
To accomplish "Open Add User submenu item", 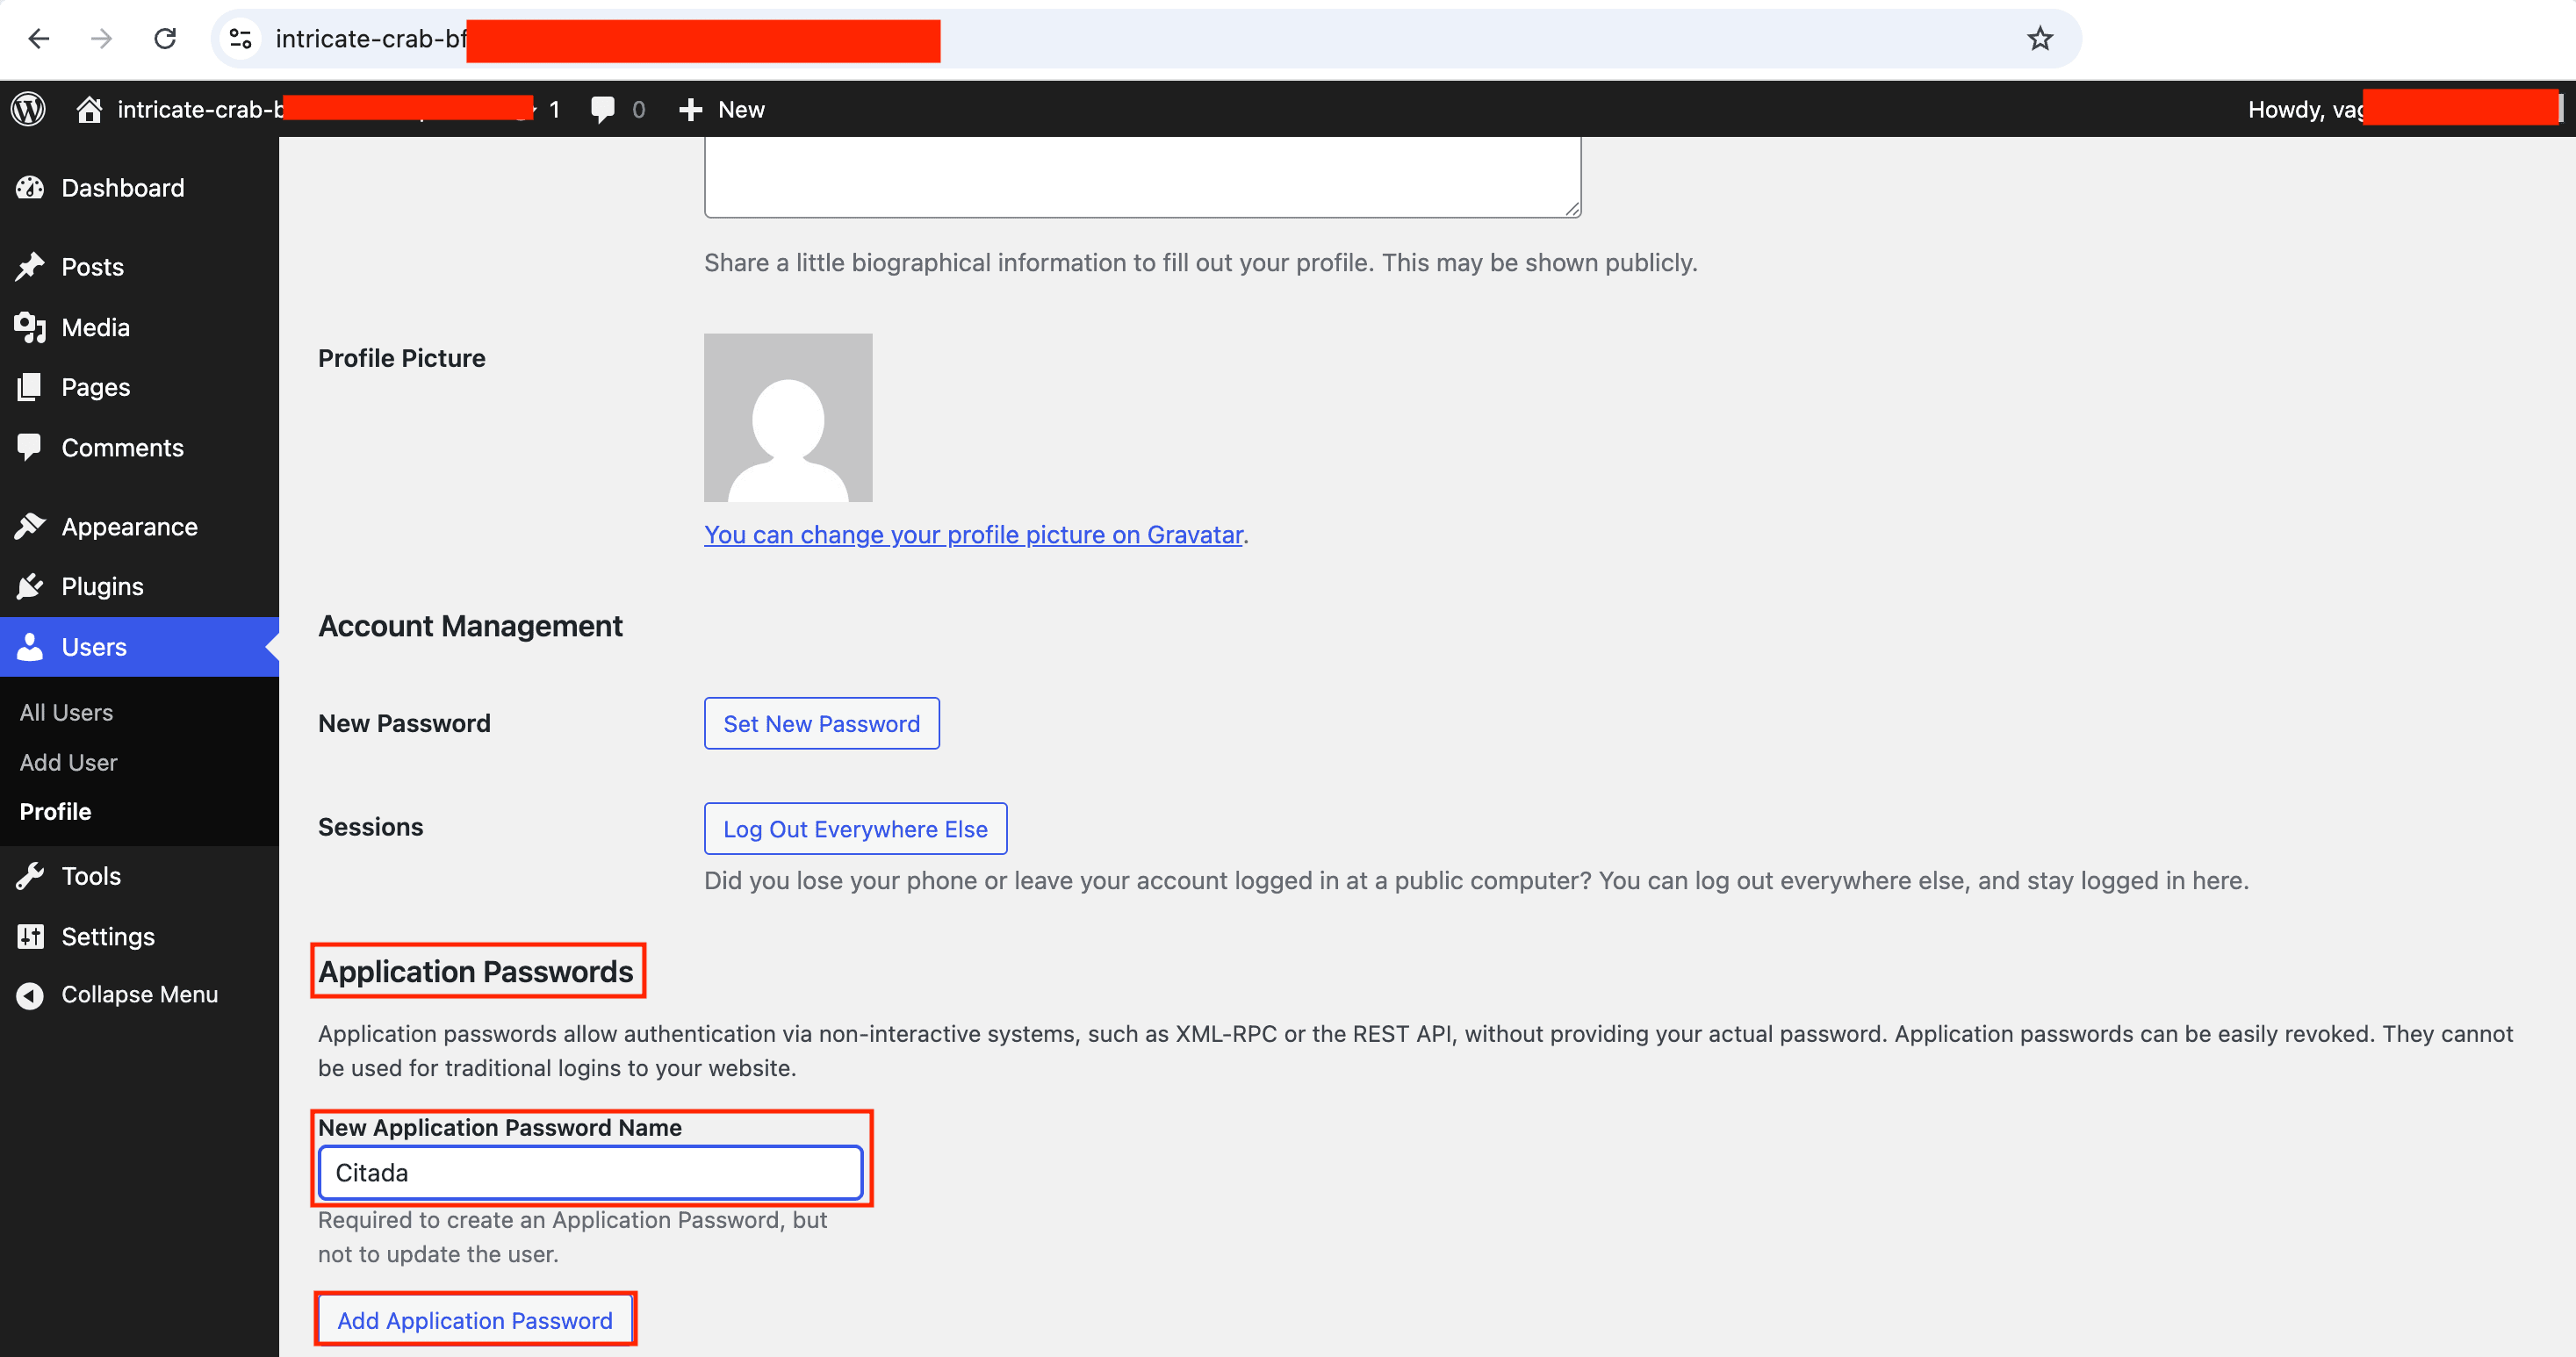I will pyautogui.click(x=68, y=763).
